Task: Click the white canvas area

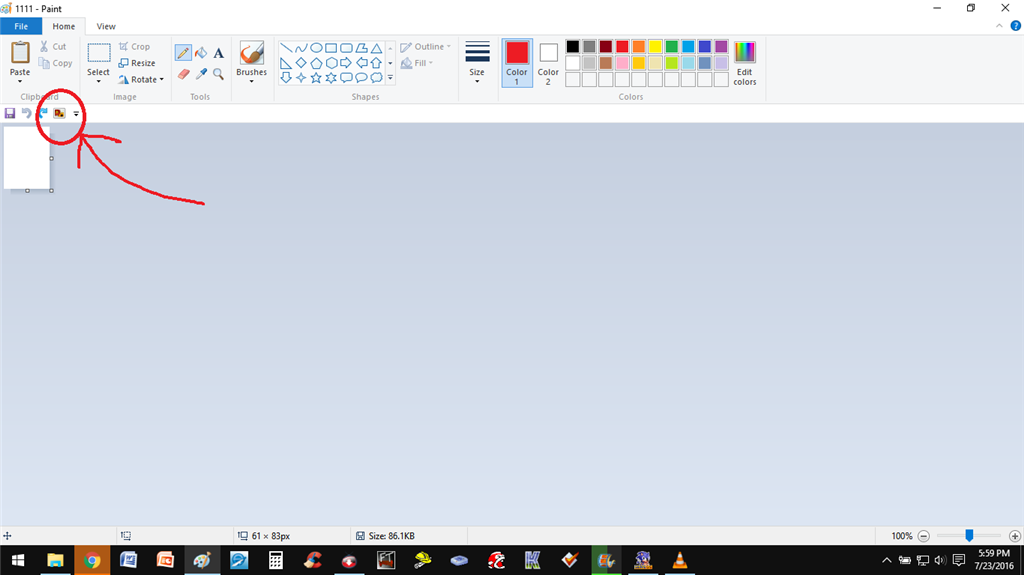Action: point(27,157)
